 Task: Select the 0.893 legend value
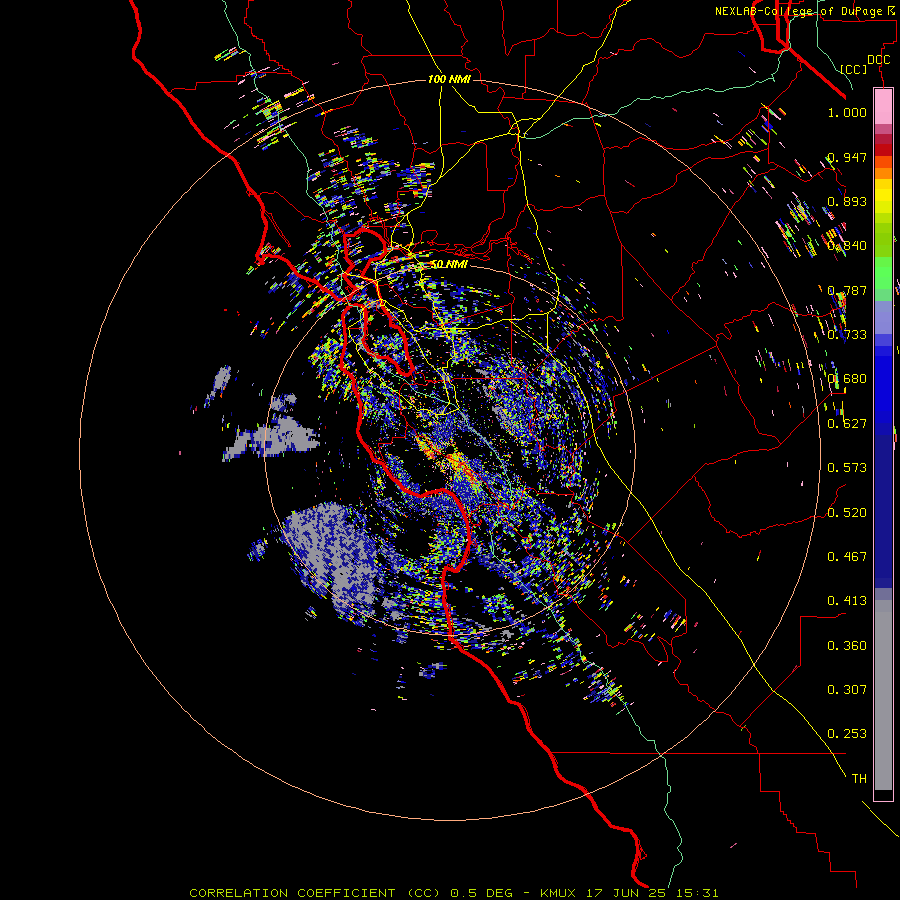847,201
